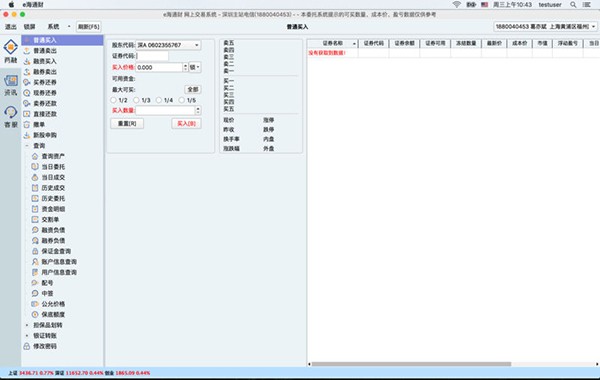Image resolution: width=600 pixels, height=380 pixels.
Task: Open the 股东代码 account dropdown
Action: point(168,45)
